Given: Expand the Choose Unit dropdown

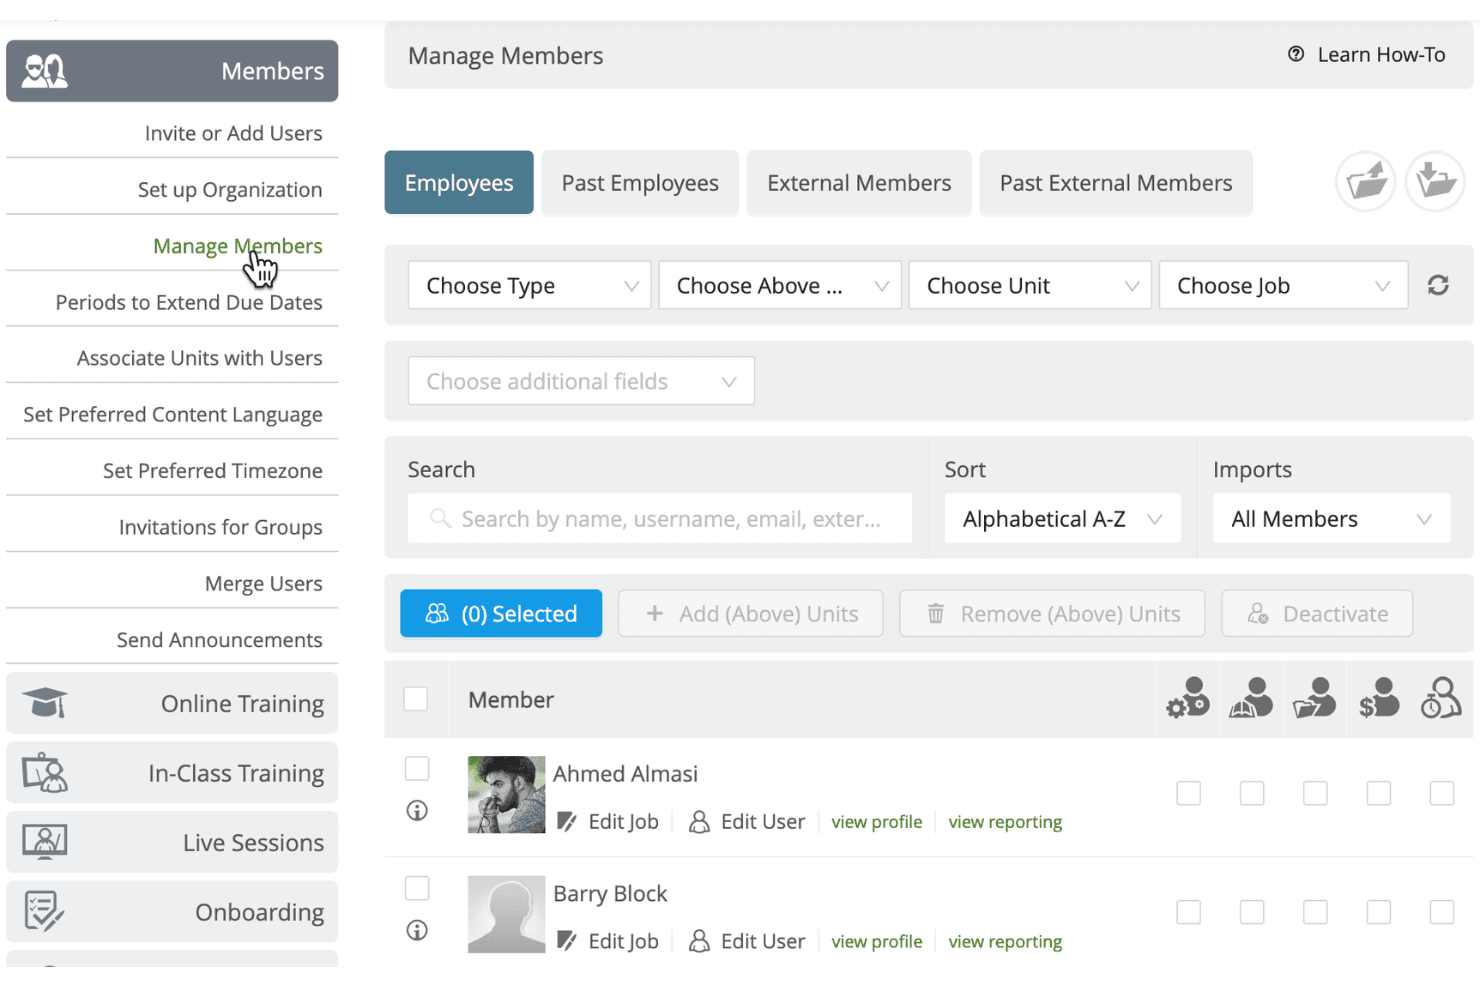Looking at the screenshot, I should 1030,286.
